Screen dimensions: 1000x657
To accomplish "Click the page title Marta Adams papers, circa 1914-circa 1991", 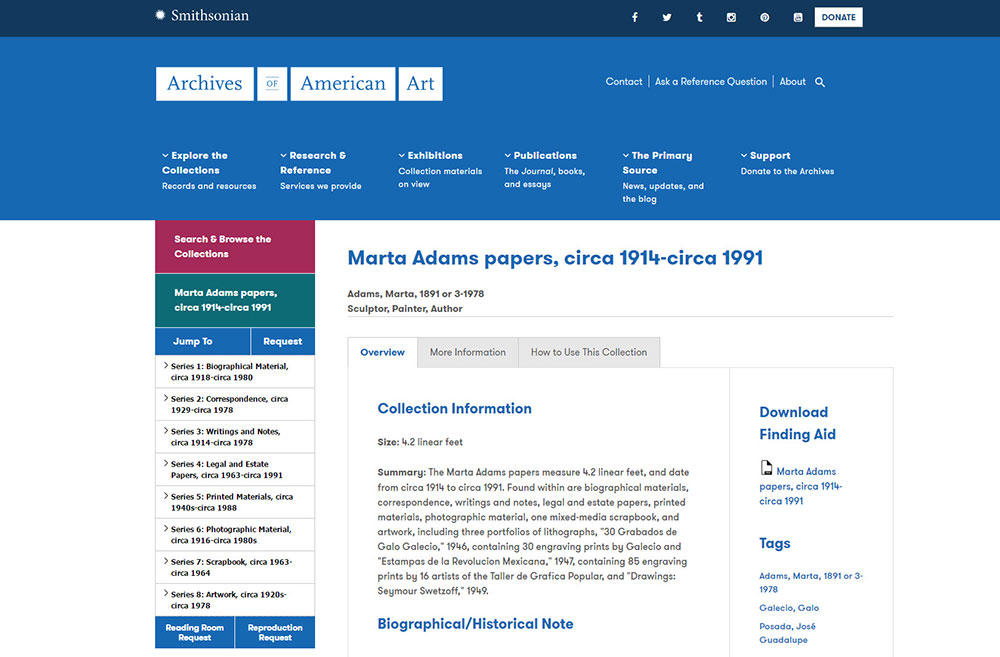I will tap(555, 258).
